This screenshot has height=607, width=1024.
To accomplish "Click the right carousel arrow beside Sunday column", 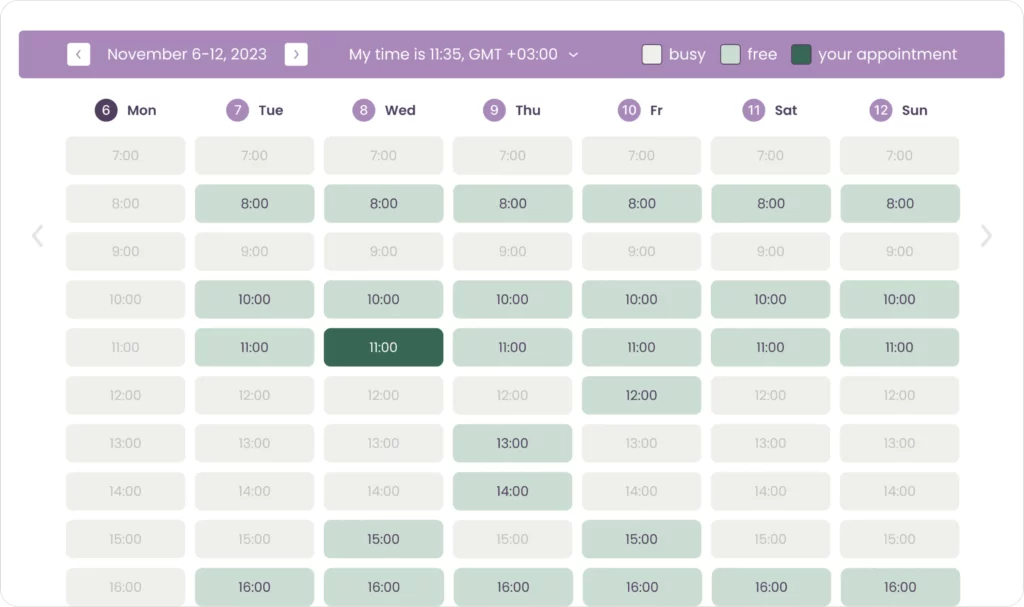I will (x=986, y=236).
